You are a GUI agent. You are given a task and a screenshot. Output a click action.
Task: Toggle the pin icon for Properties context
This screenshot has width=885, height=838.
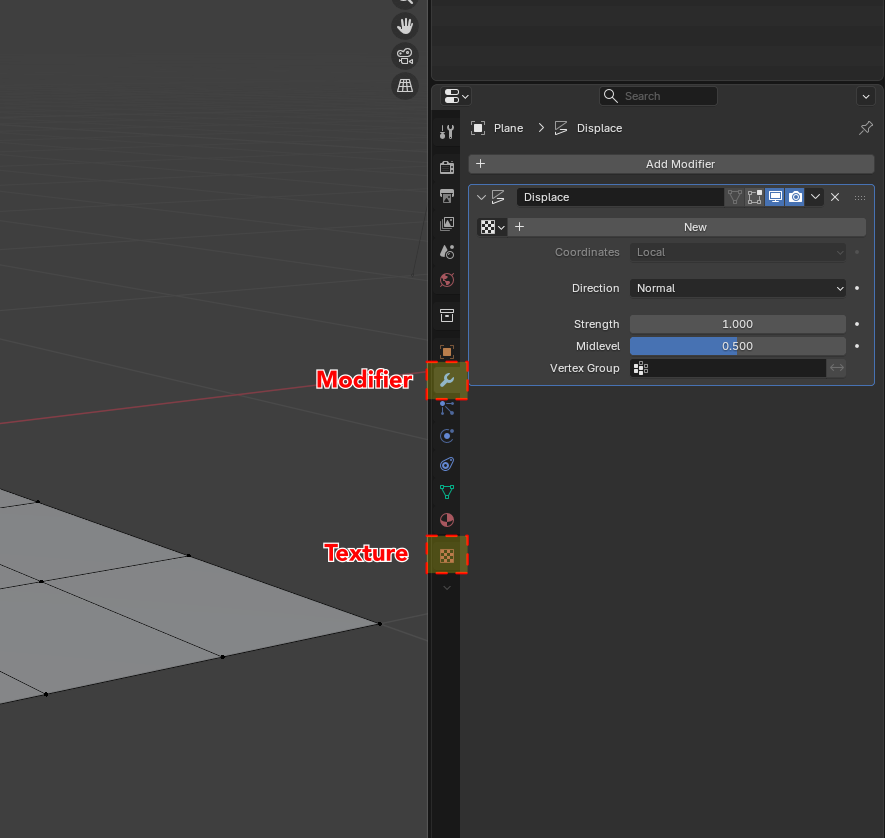pyautogui.click(x=865, y=128)
